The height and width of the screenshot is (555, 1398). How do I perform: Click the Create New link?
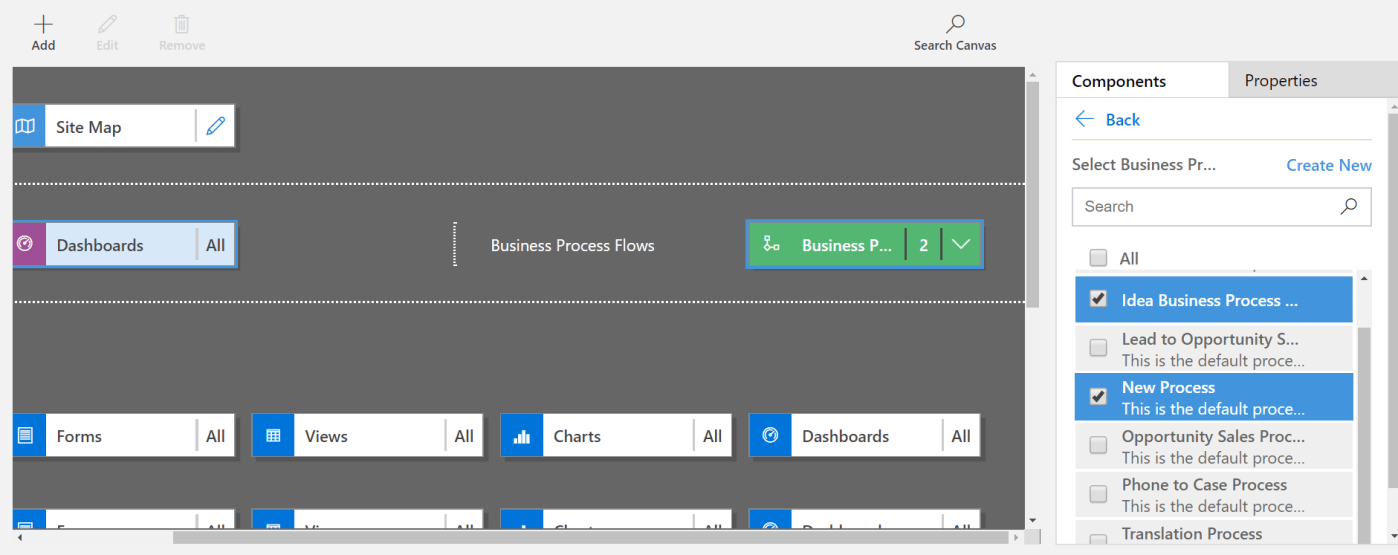1328,165
